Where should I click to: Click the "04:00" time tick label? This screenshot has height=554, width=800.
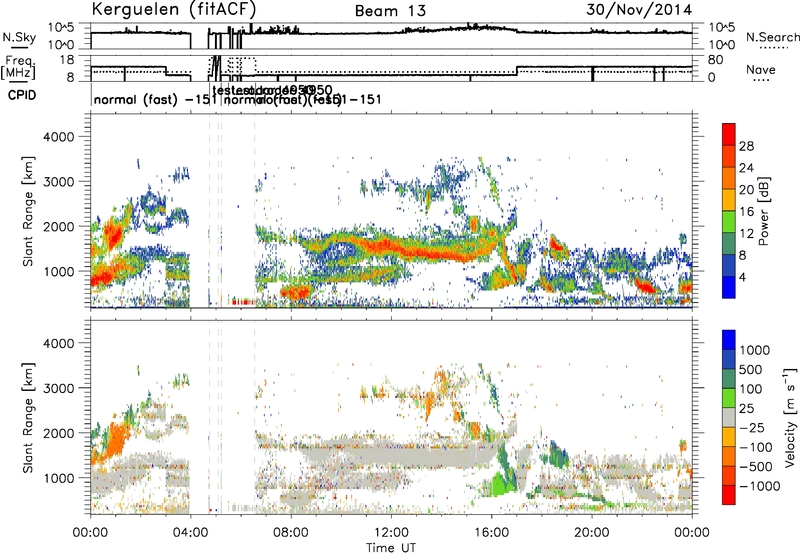pyautogui.click(x=190, y=533)
